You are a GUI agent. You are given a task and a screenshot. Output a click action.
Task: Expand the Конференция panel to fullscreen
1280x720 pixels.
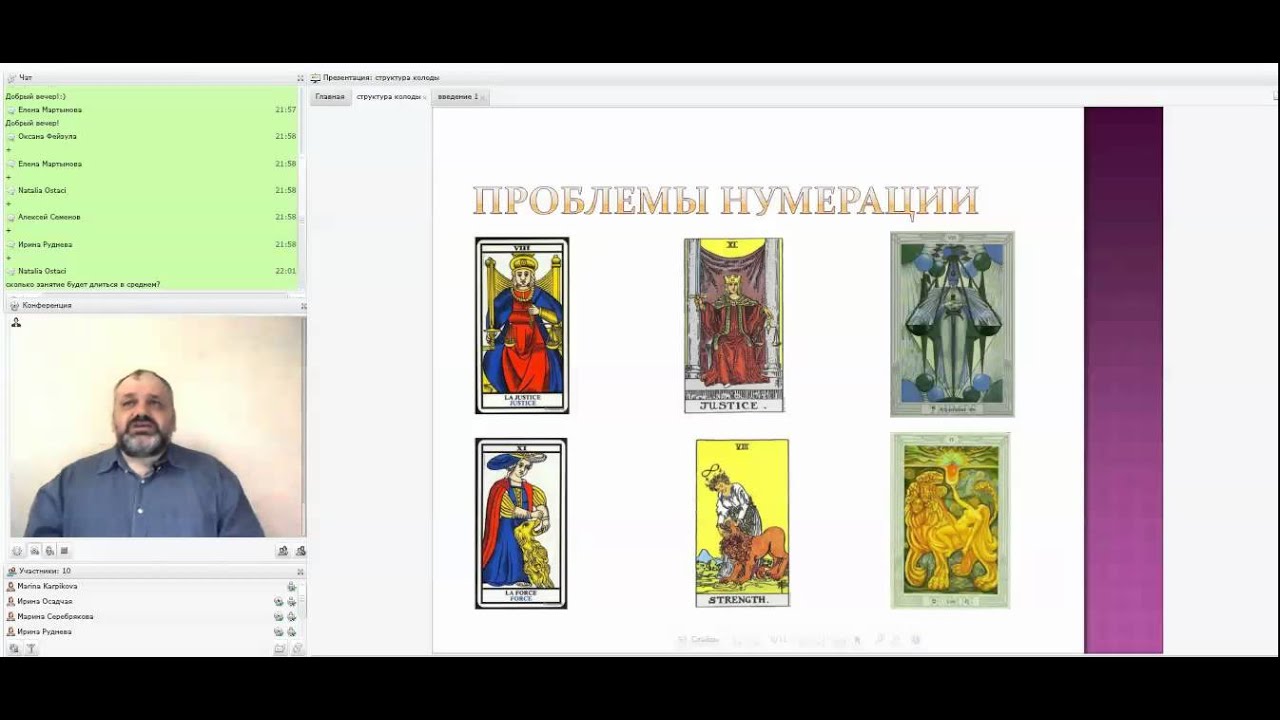(303, 306)
